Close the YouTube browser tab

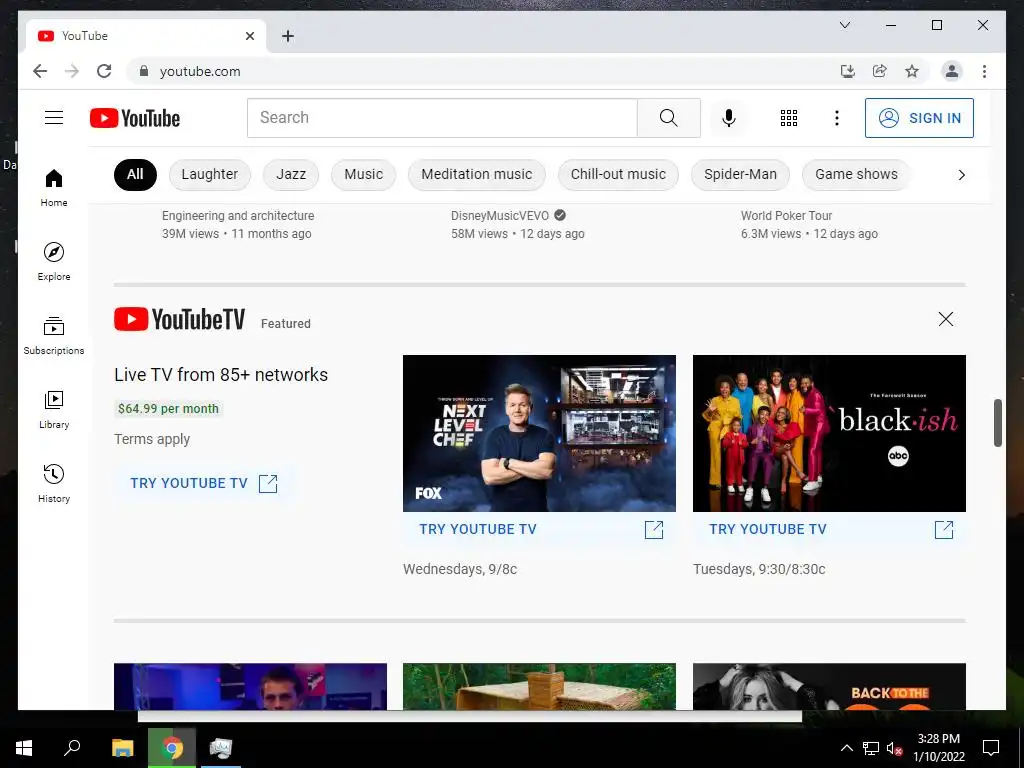pos(249,36)
